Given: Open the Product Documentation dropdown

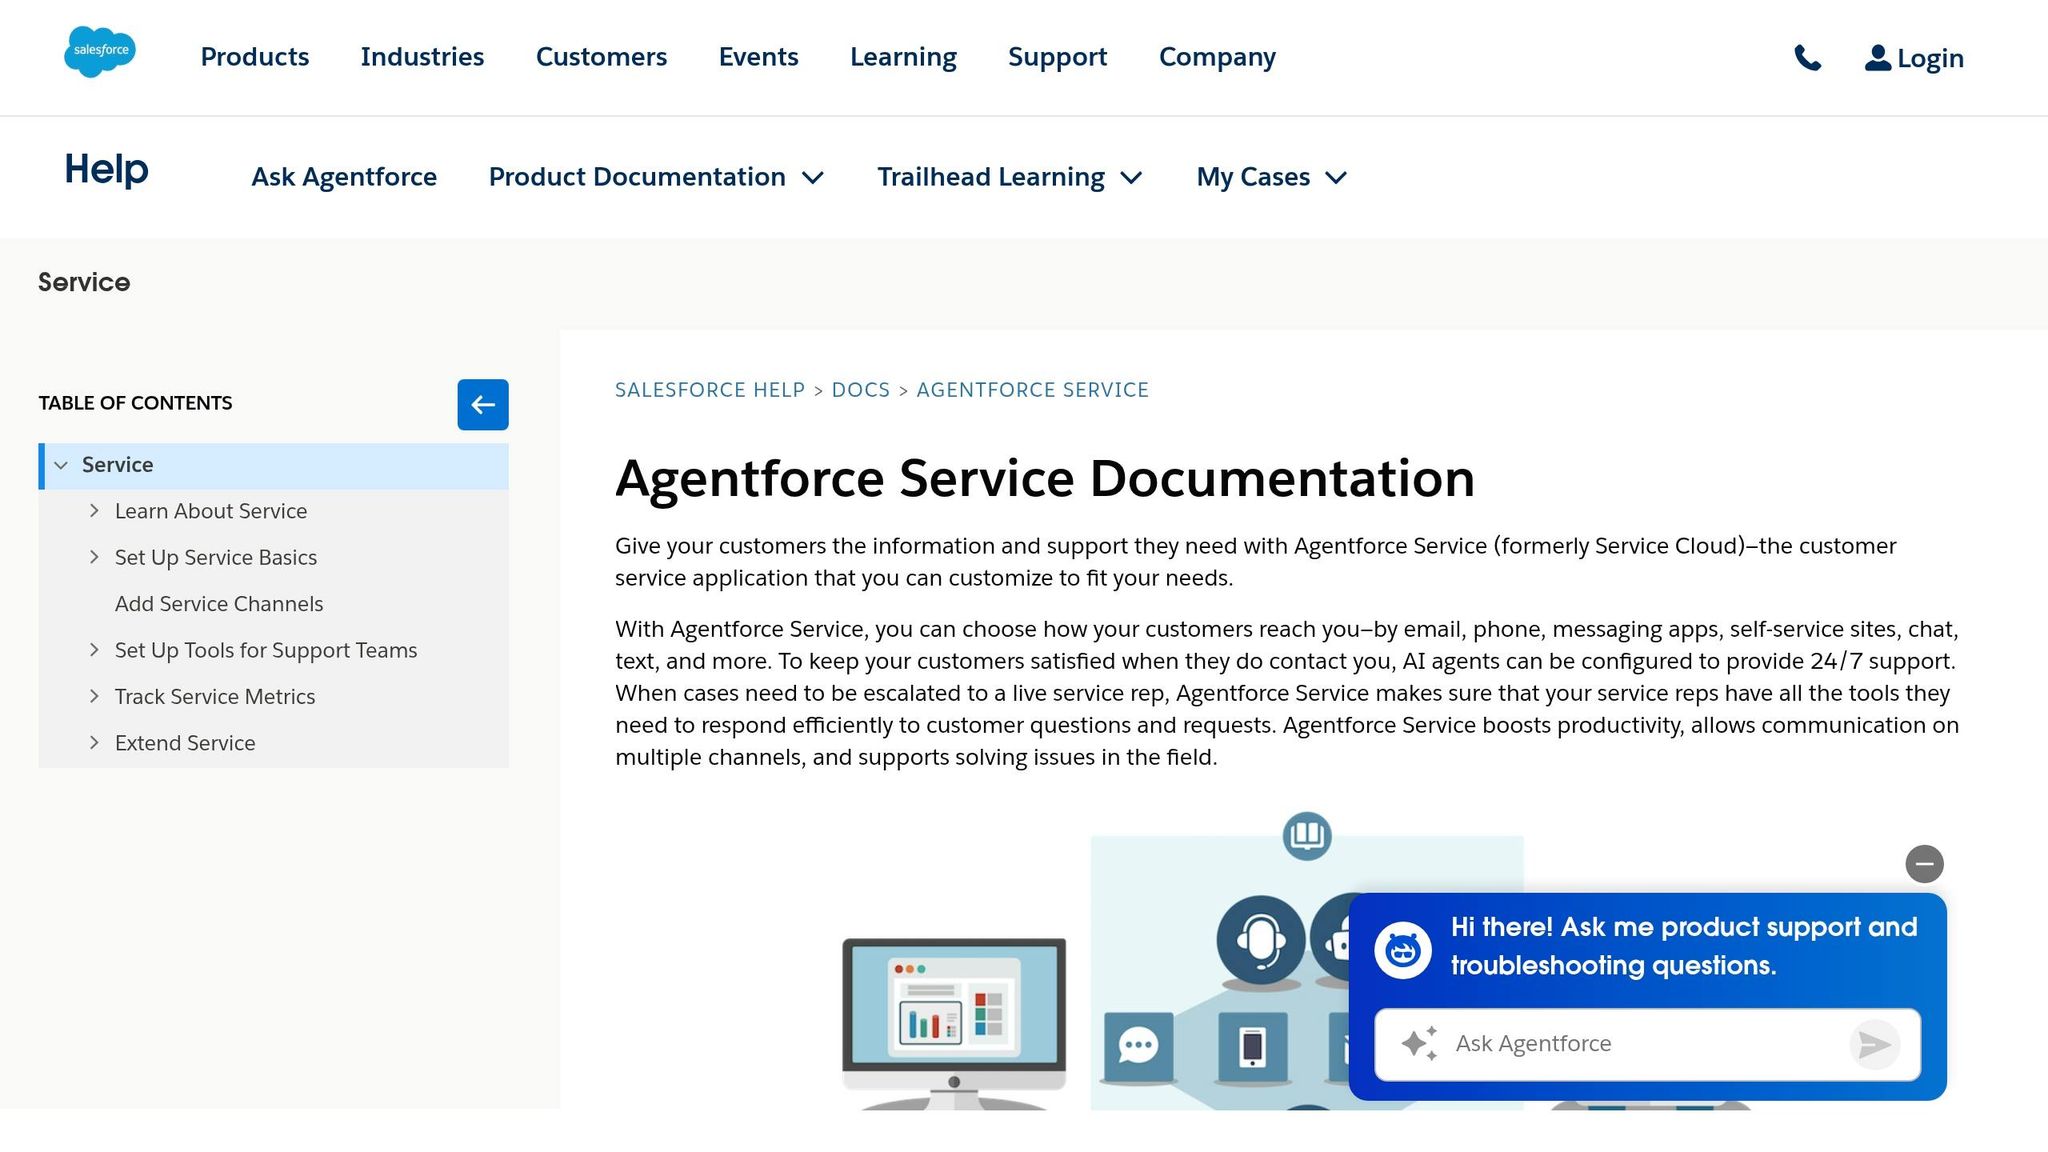Looking at the screenshot, I should (657, 177).
